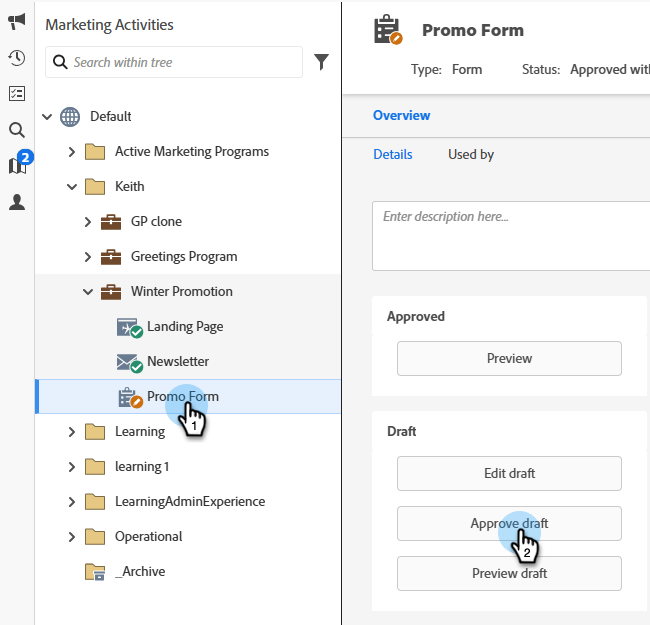Click the sidebar search magnifier icon
This screenshot has width=650, height=625.
tap(17, 129)
